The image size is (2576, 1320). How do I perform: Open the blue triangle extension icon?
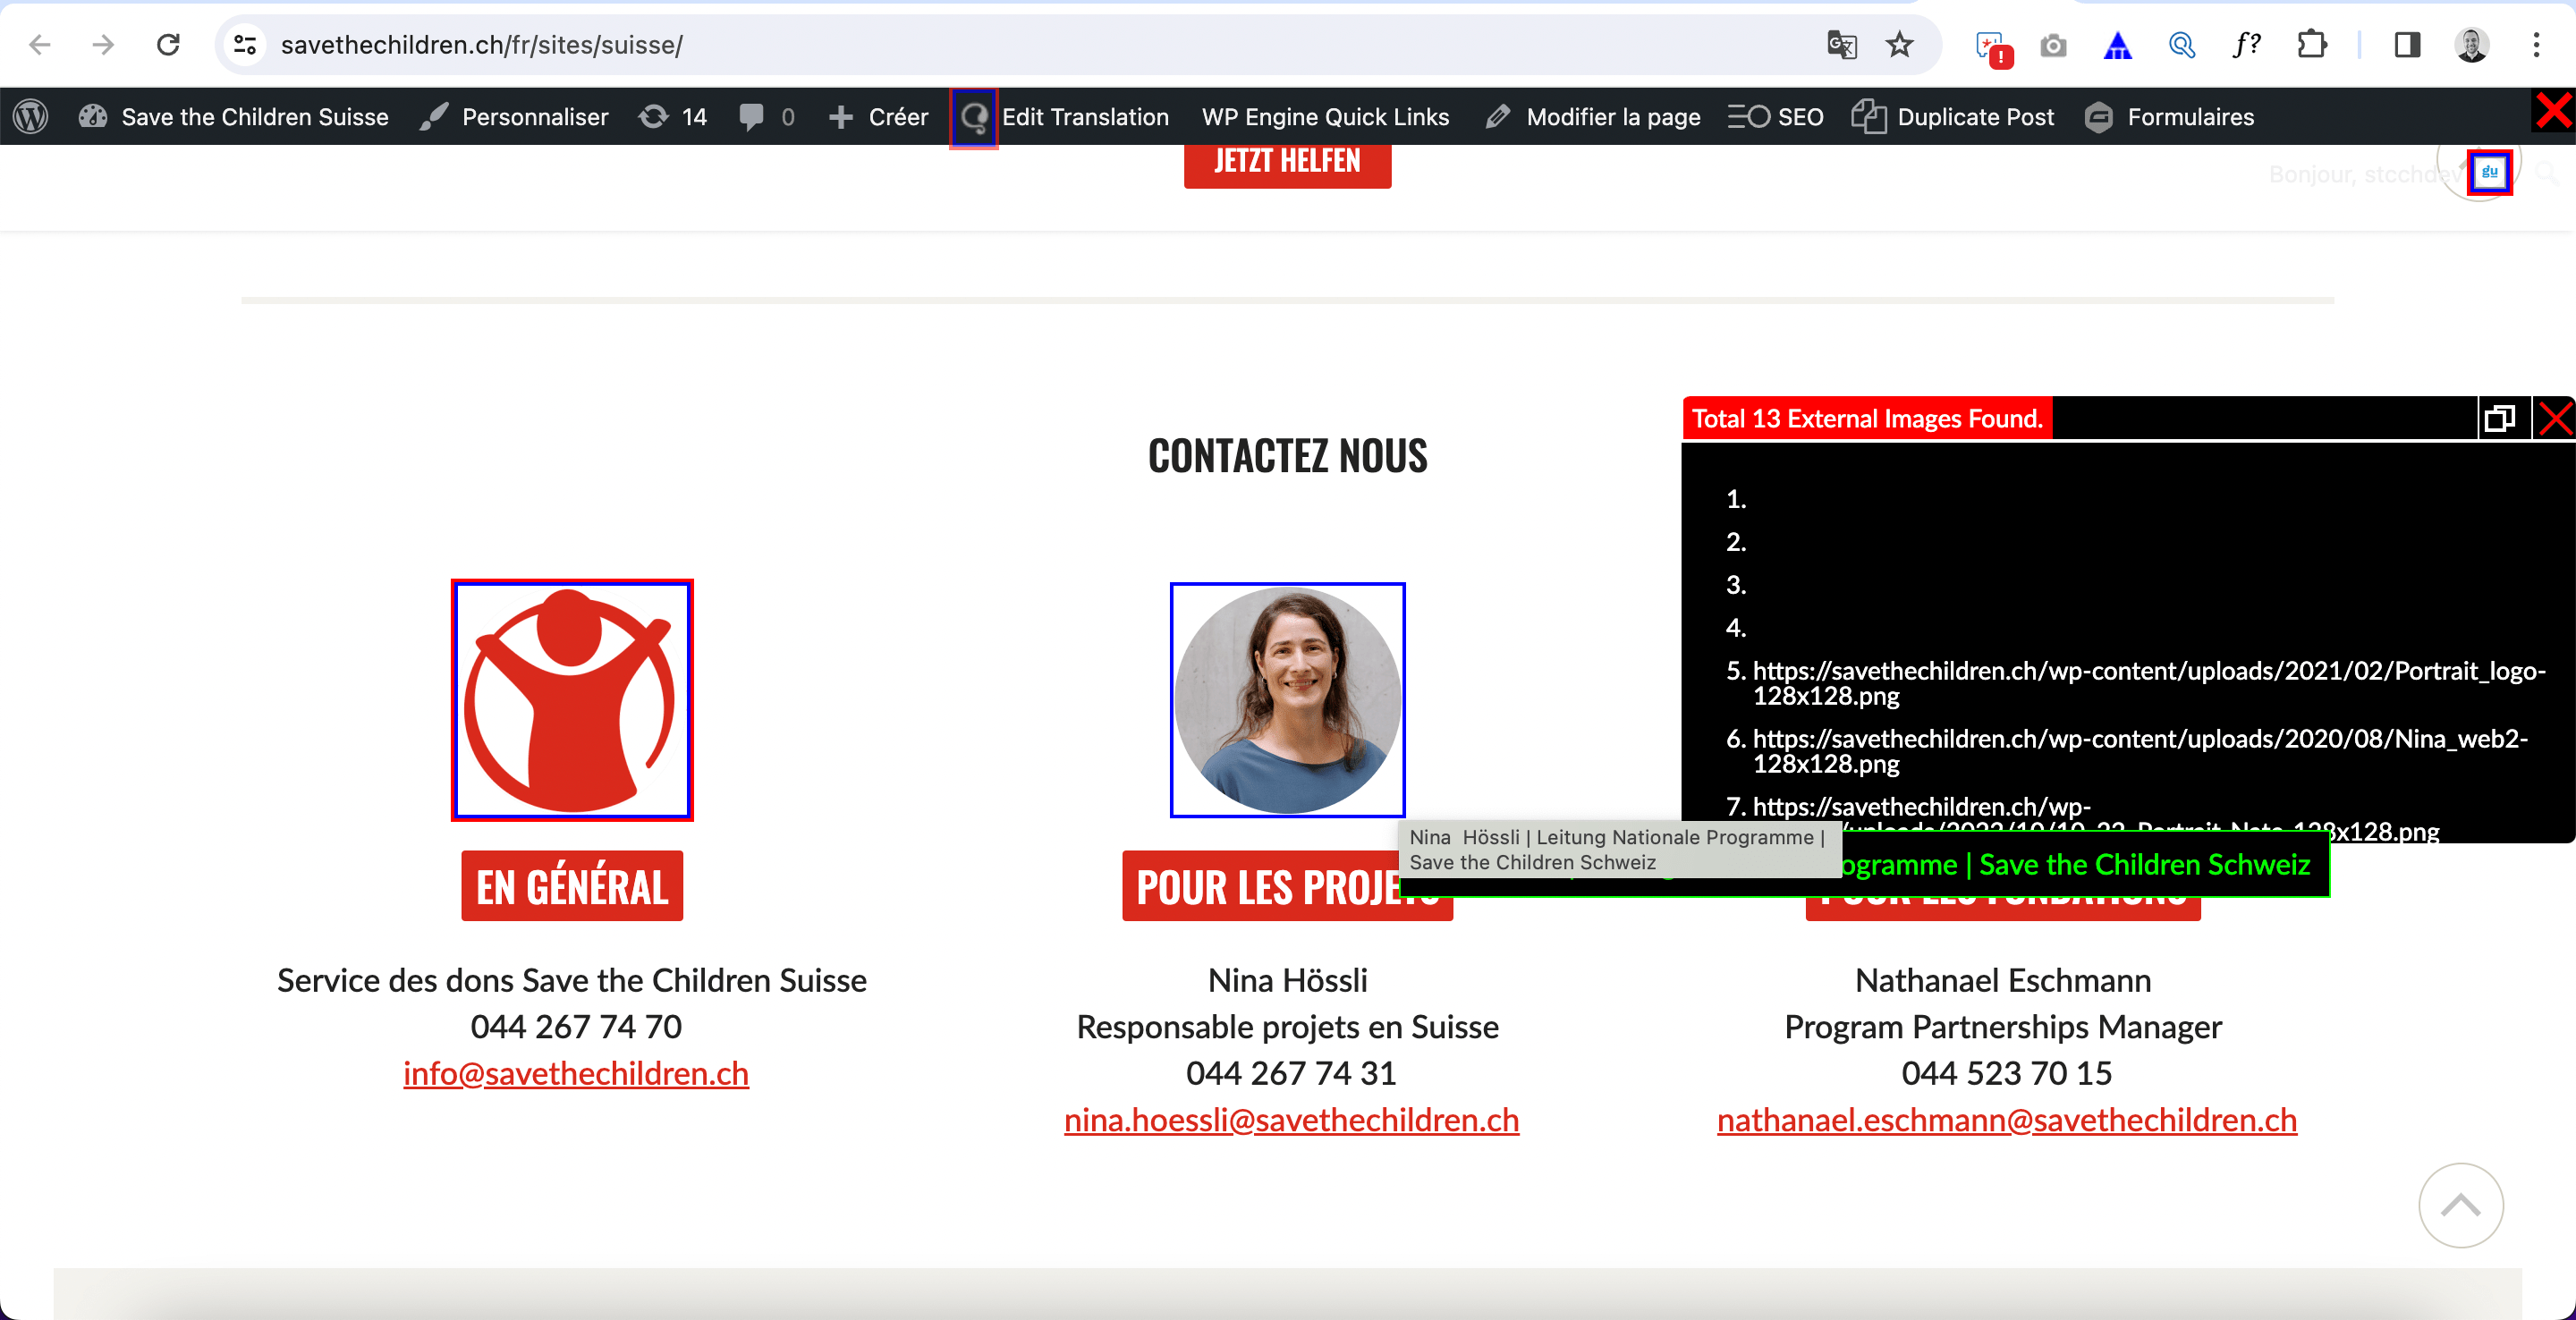tap(2117, 45)
